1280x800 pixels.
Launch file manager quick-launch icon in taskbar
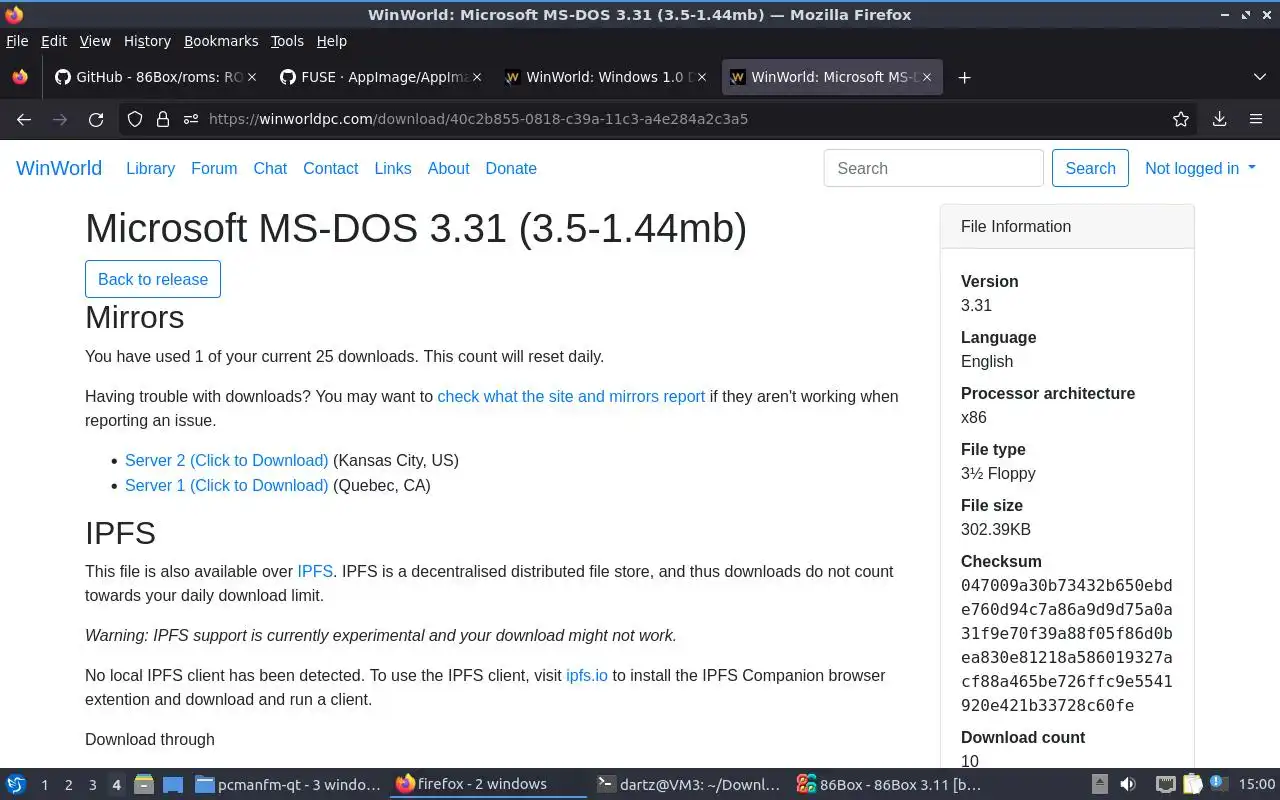144,784
